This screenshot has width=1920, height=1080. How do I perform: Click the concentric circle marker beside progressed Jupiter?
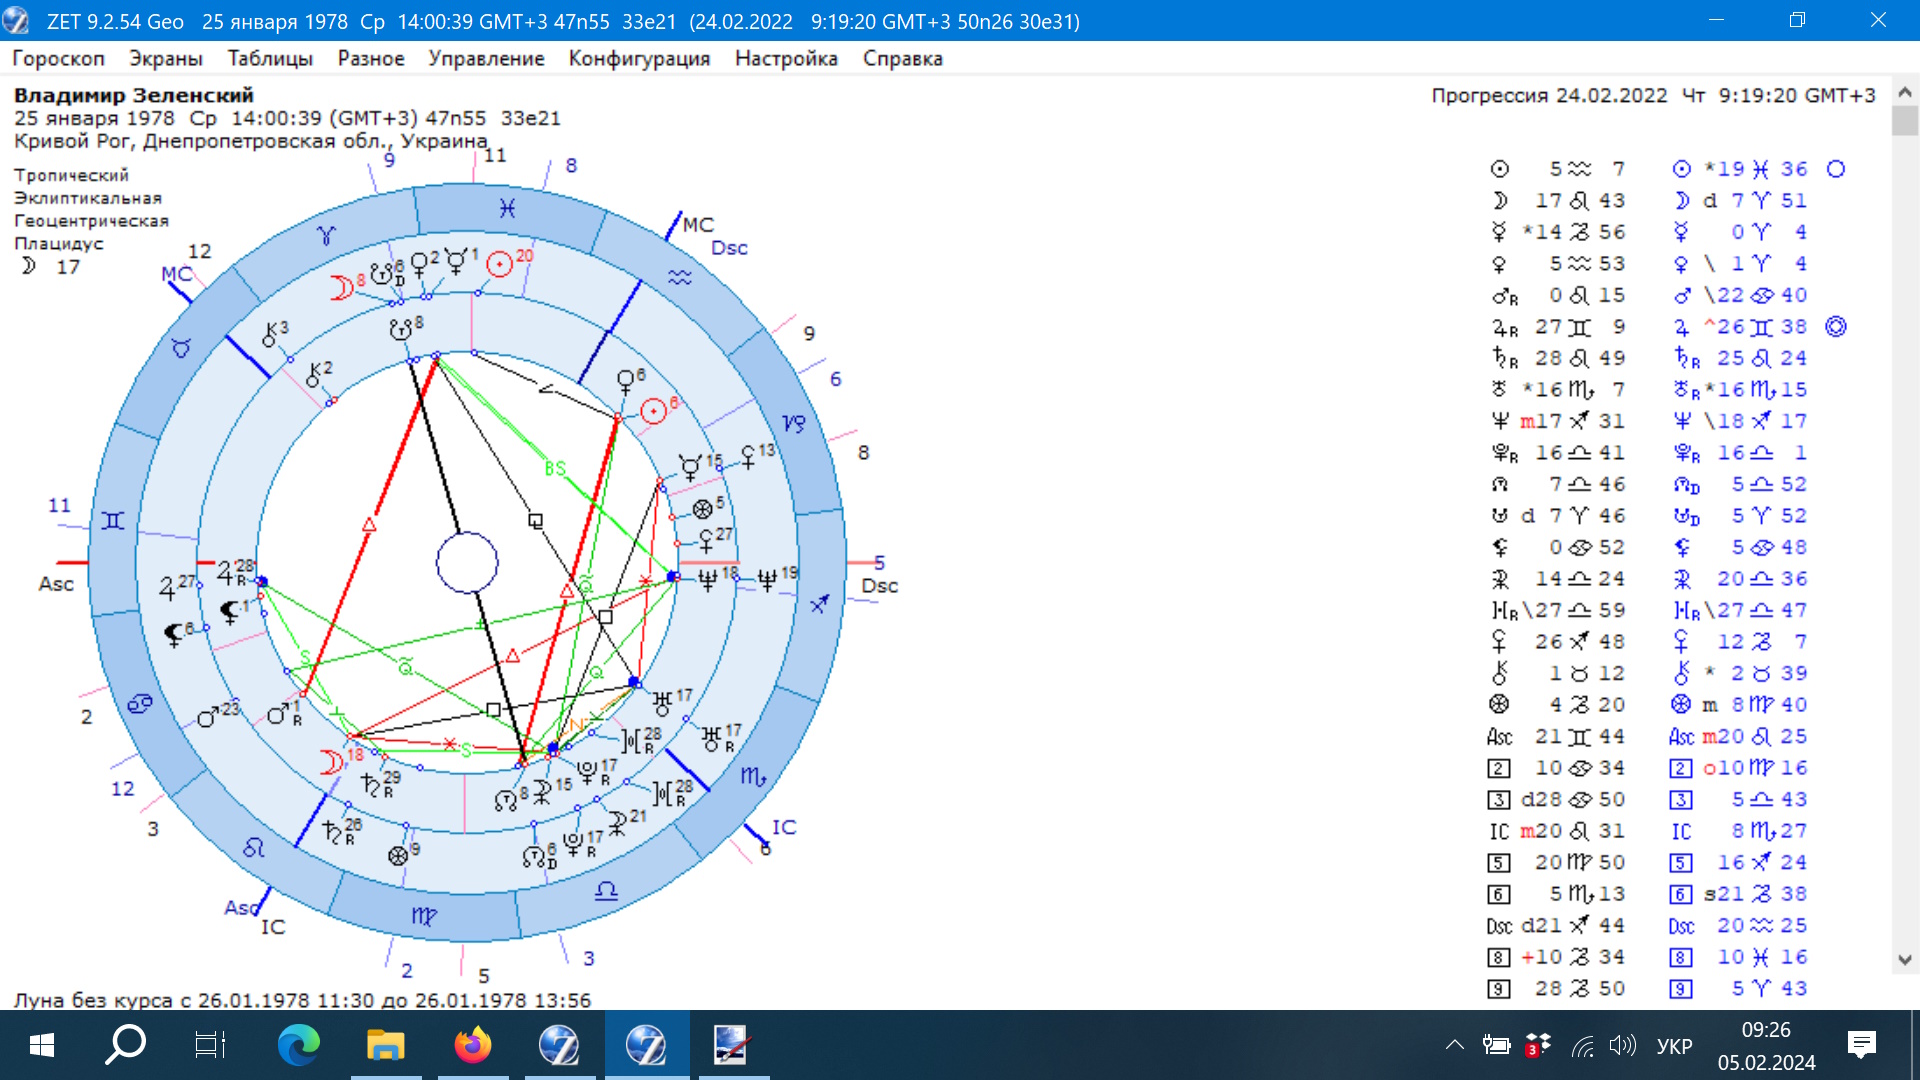tap(1836, 327)
